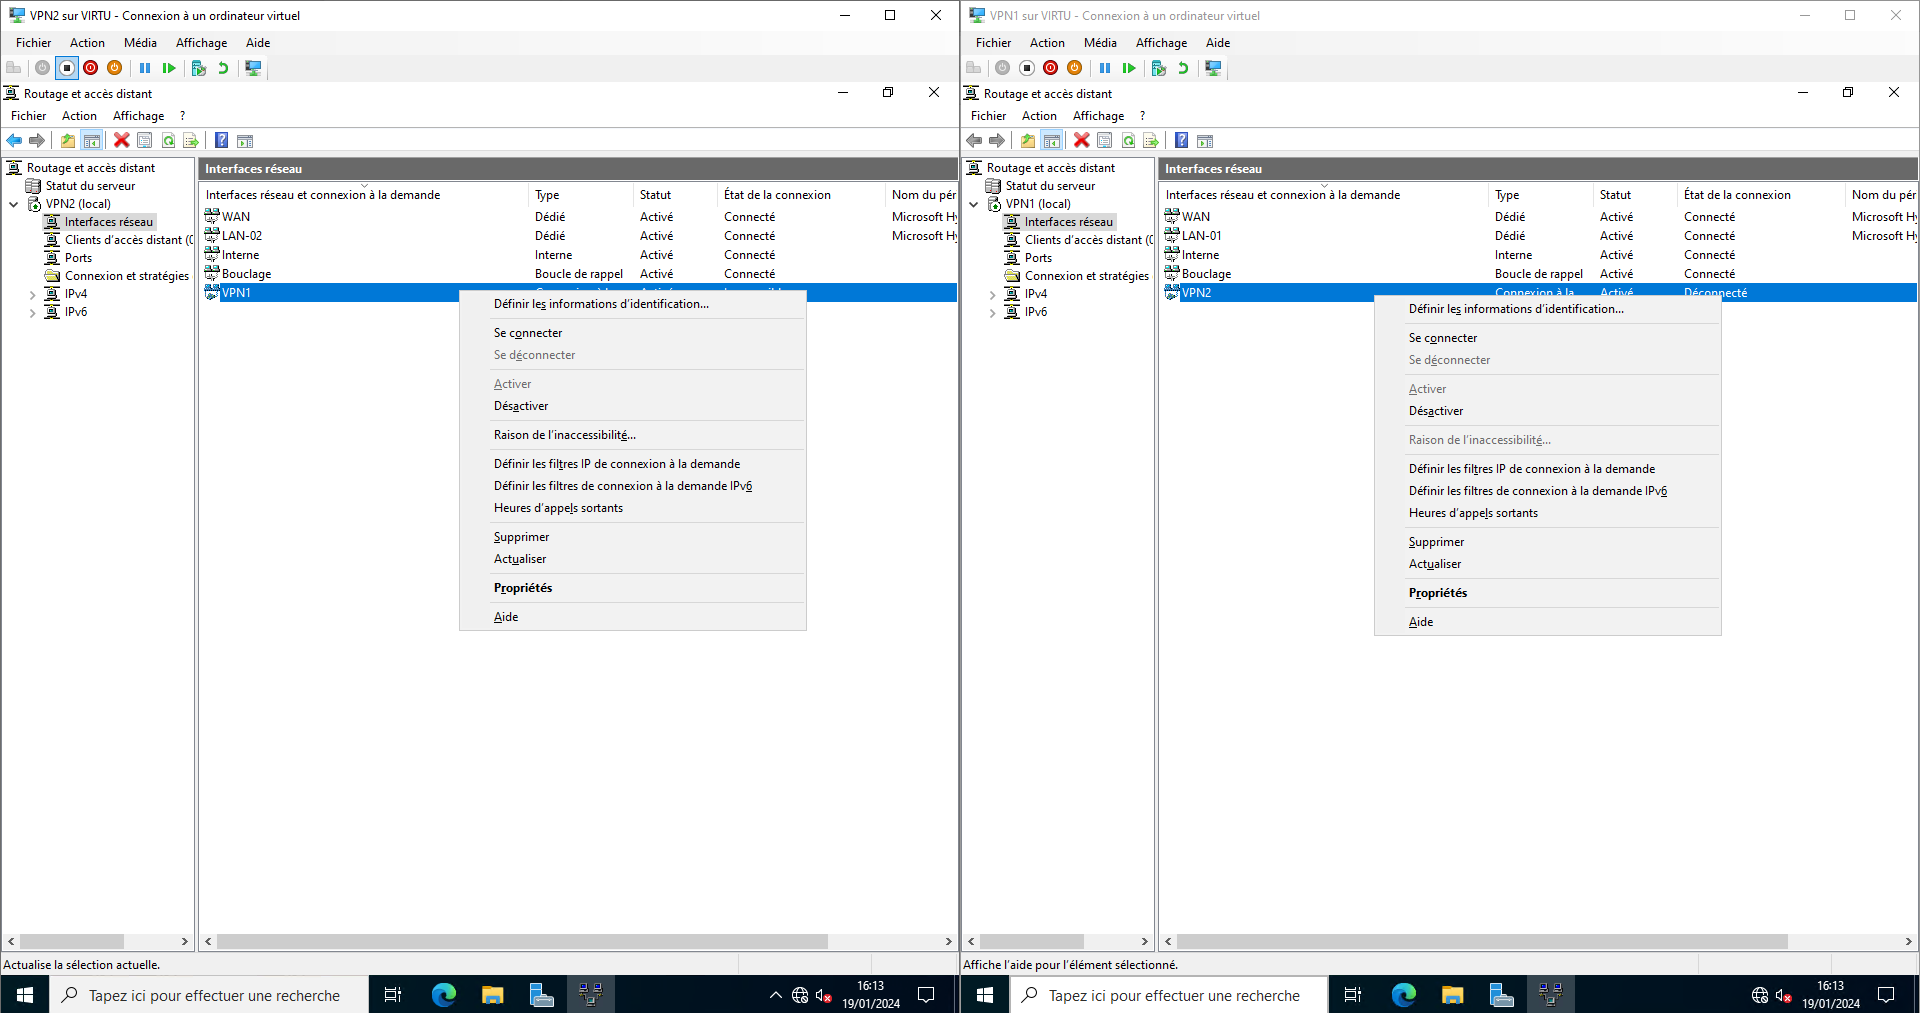
Task: Toggle the action pane in the VPN1 console toolbar
Action: click(x=1205, y=141)
